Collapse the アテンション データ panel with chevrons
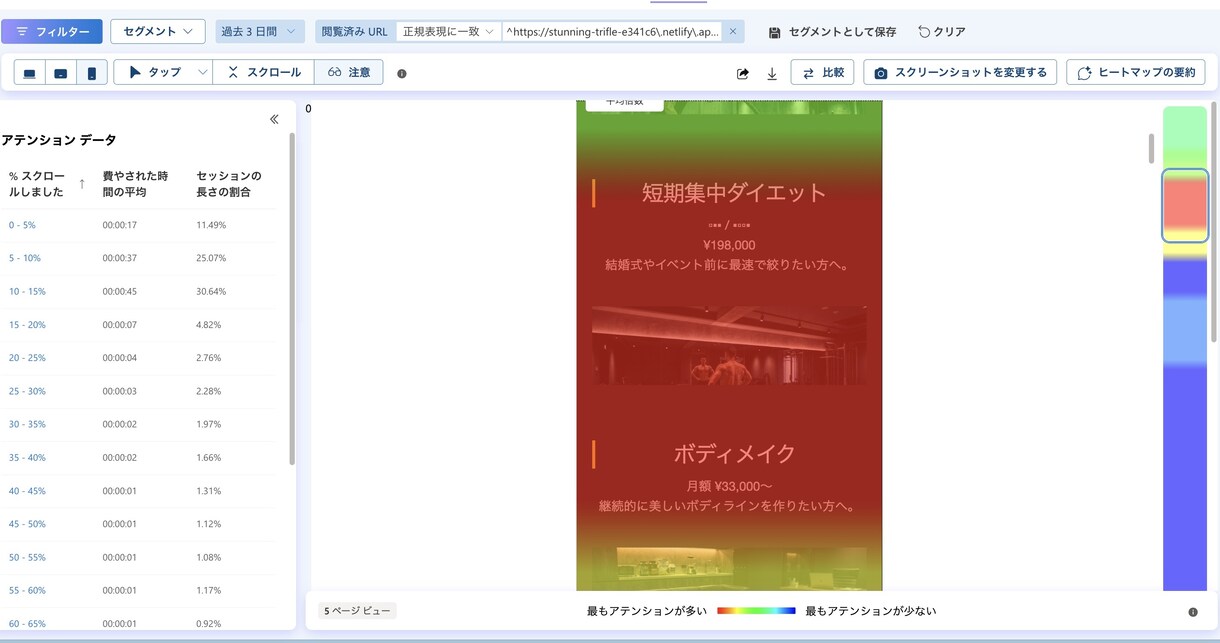The width and height of the screenshot is (1220, 643). [x=274, y=119]
